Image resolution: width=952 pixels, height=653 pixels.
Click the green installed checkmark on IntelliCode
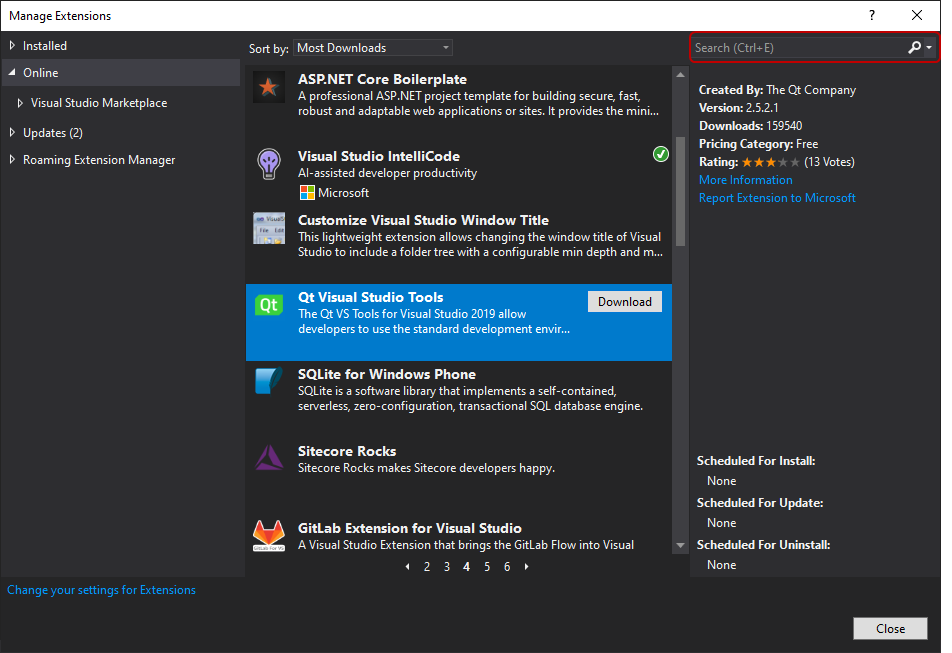click(x=660, y=154)
